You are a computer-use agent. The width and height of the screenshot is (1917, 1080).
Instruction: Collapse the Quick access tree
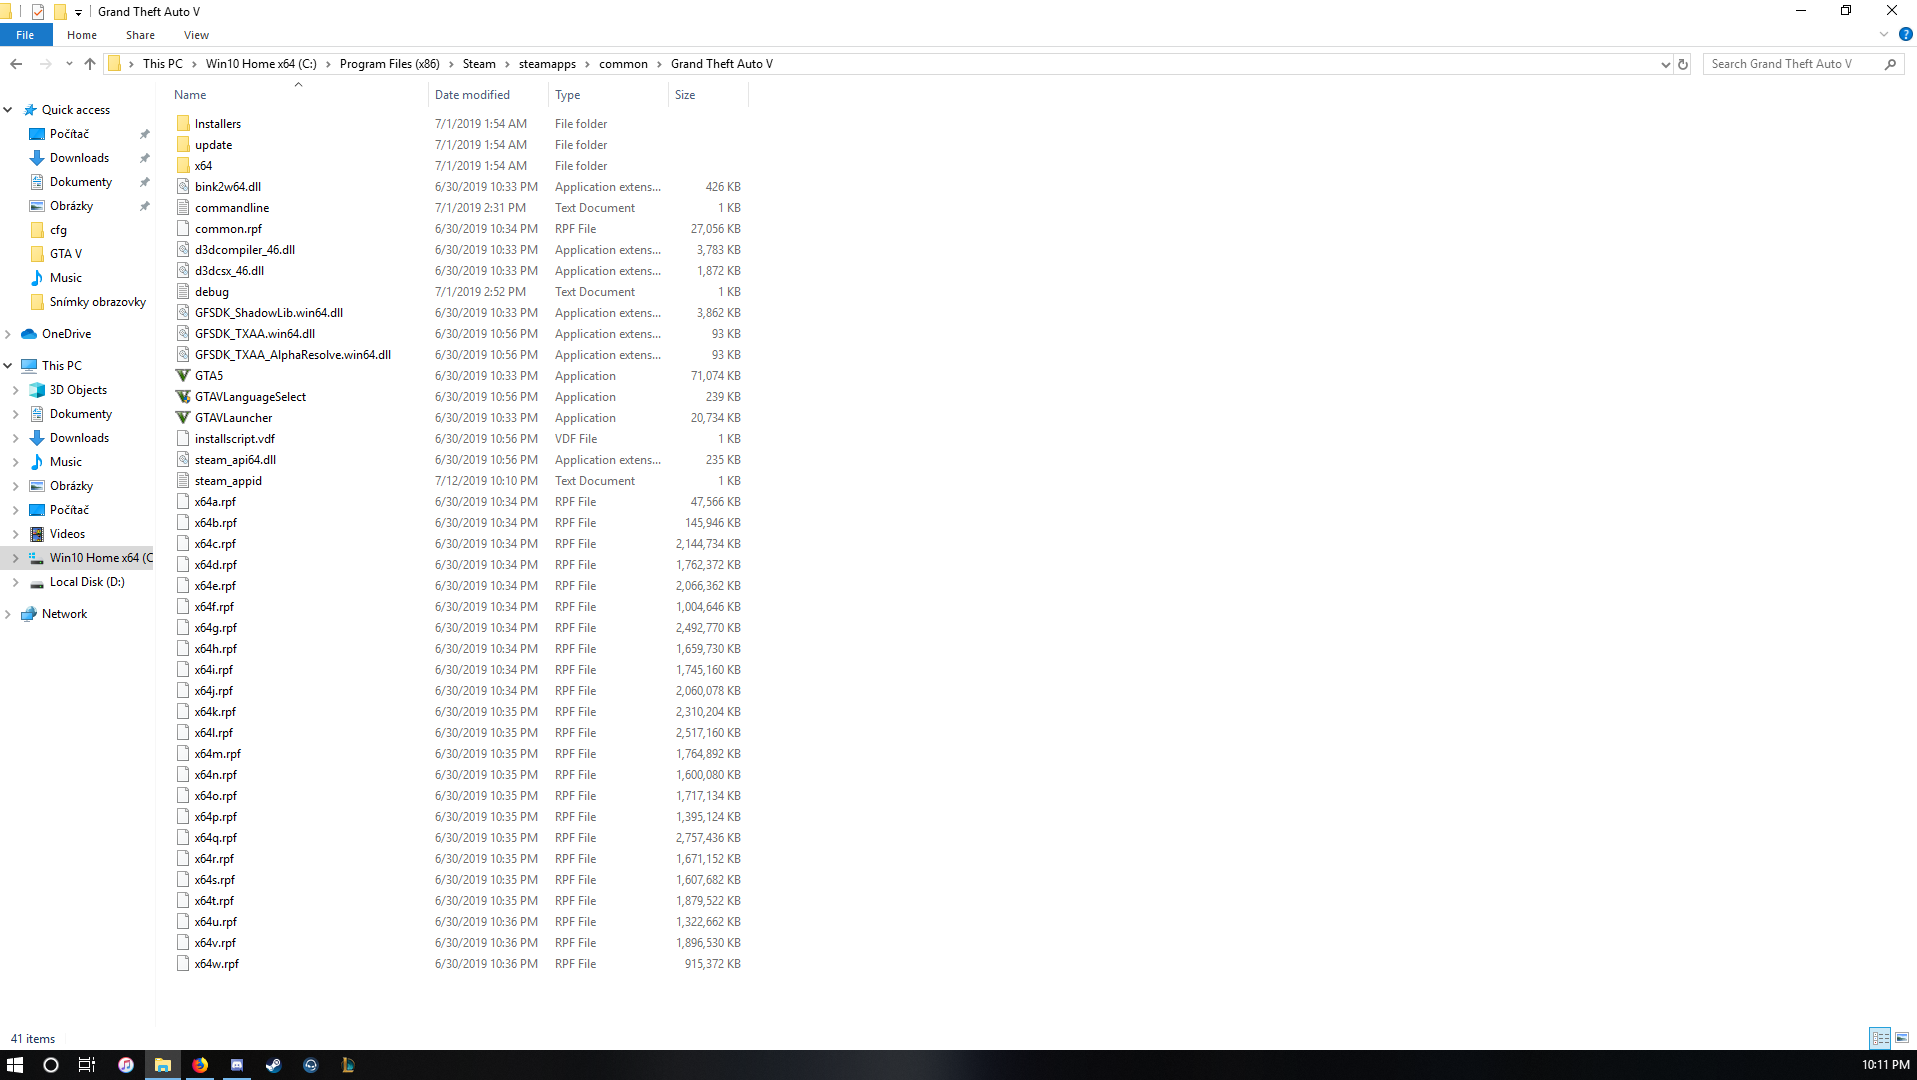(x=8, y=110)
